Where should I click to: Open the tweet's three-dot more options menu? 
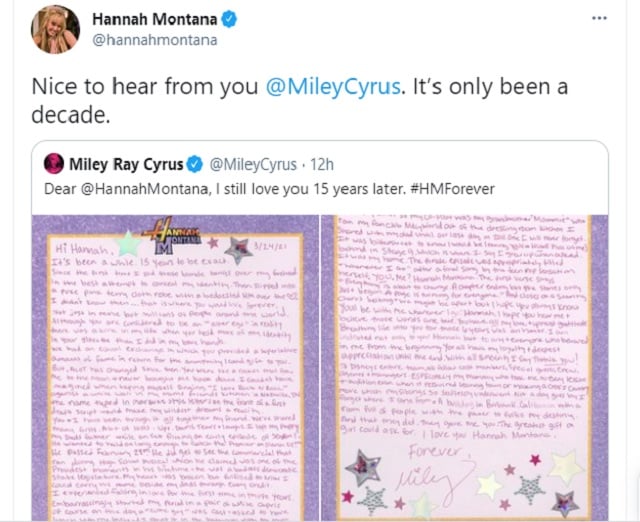[x=599, y=18]
